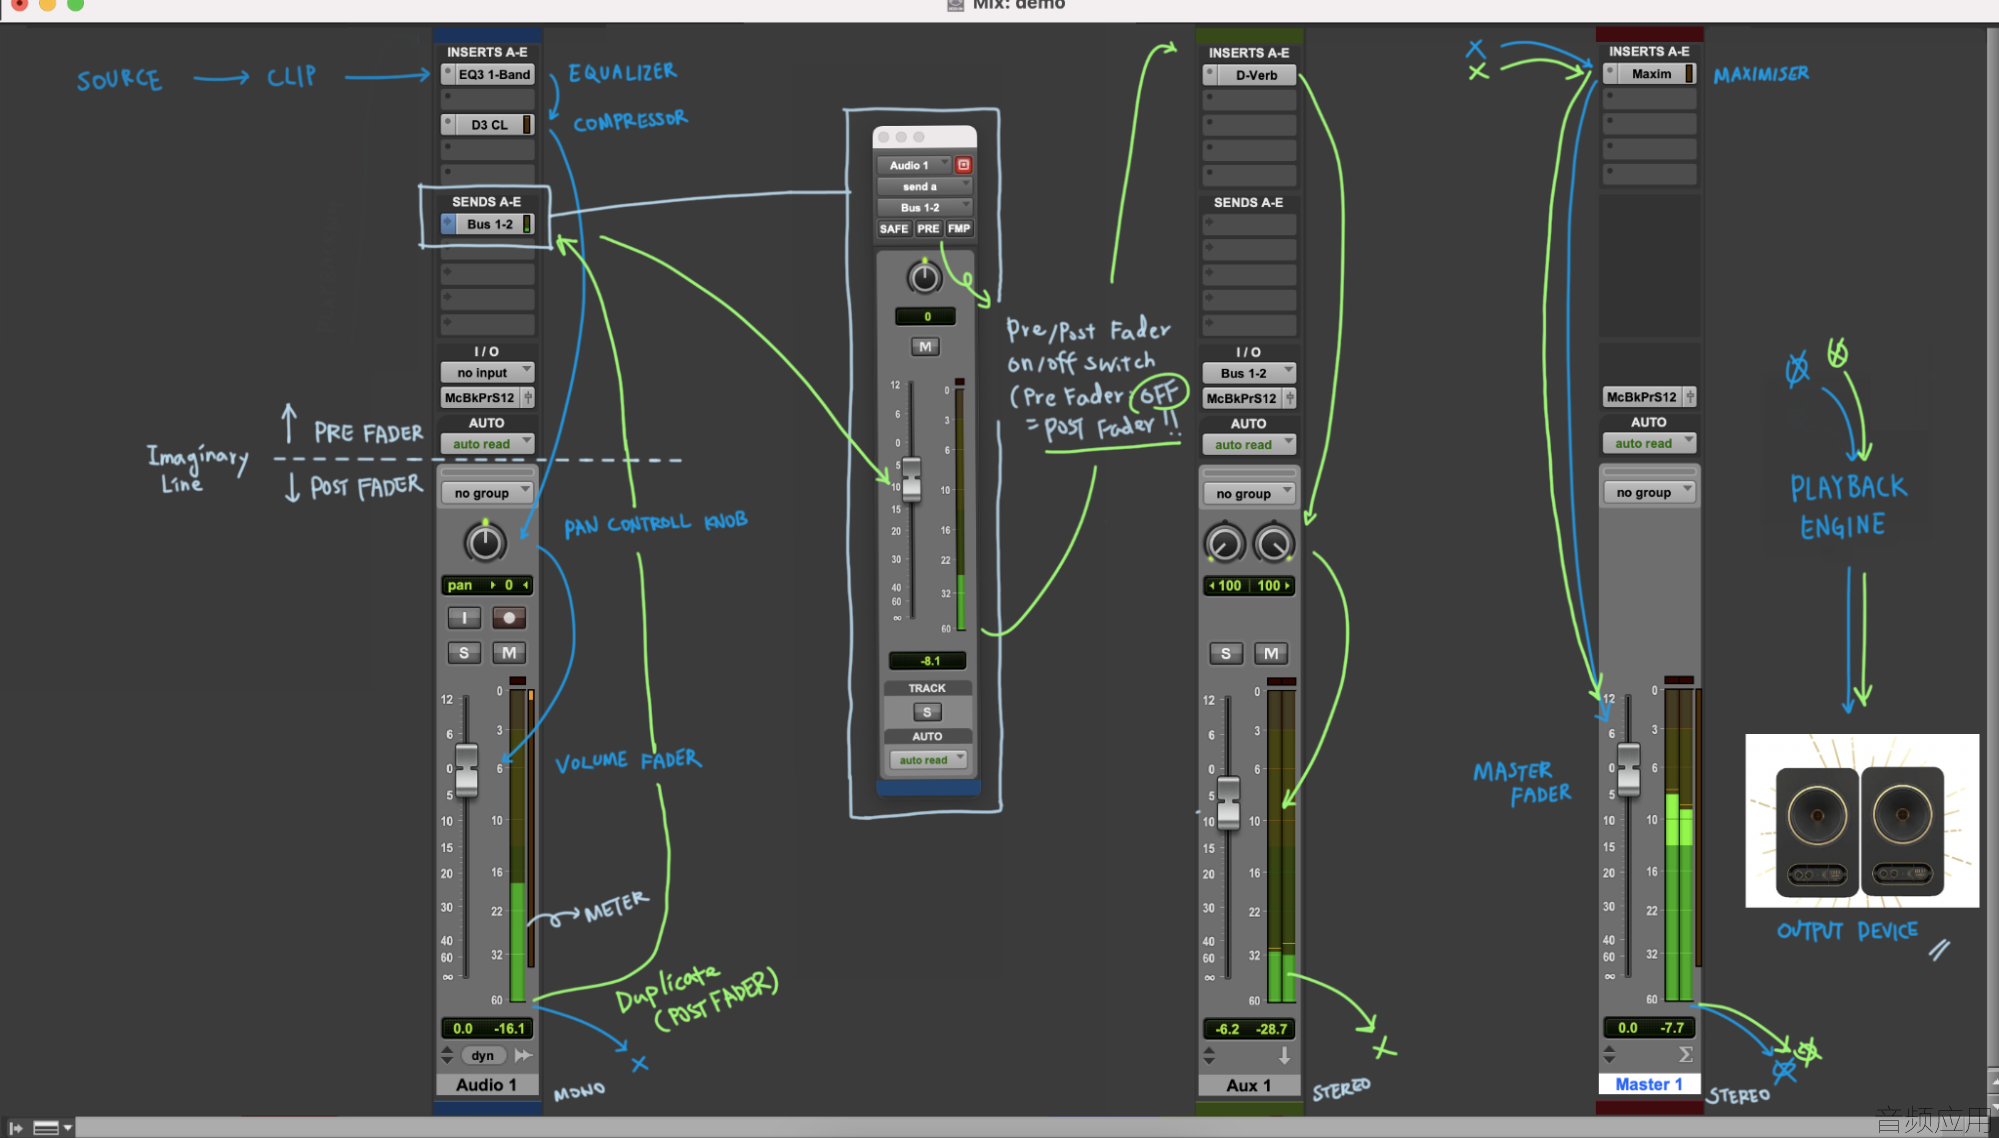Click the Audio 1 volume fader

point(466,770)
